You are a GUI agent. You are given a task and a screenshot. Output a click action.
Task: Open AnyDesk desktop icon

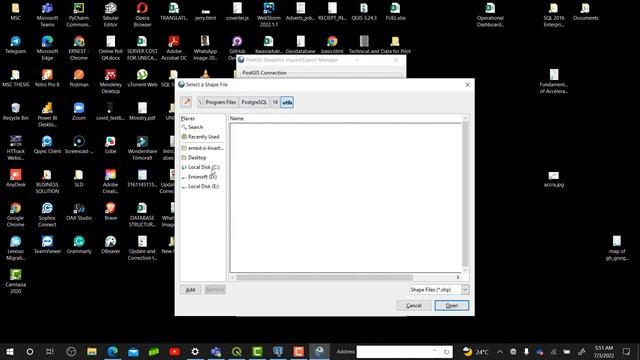coord(16,178)
